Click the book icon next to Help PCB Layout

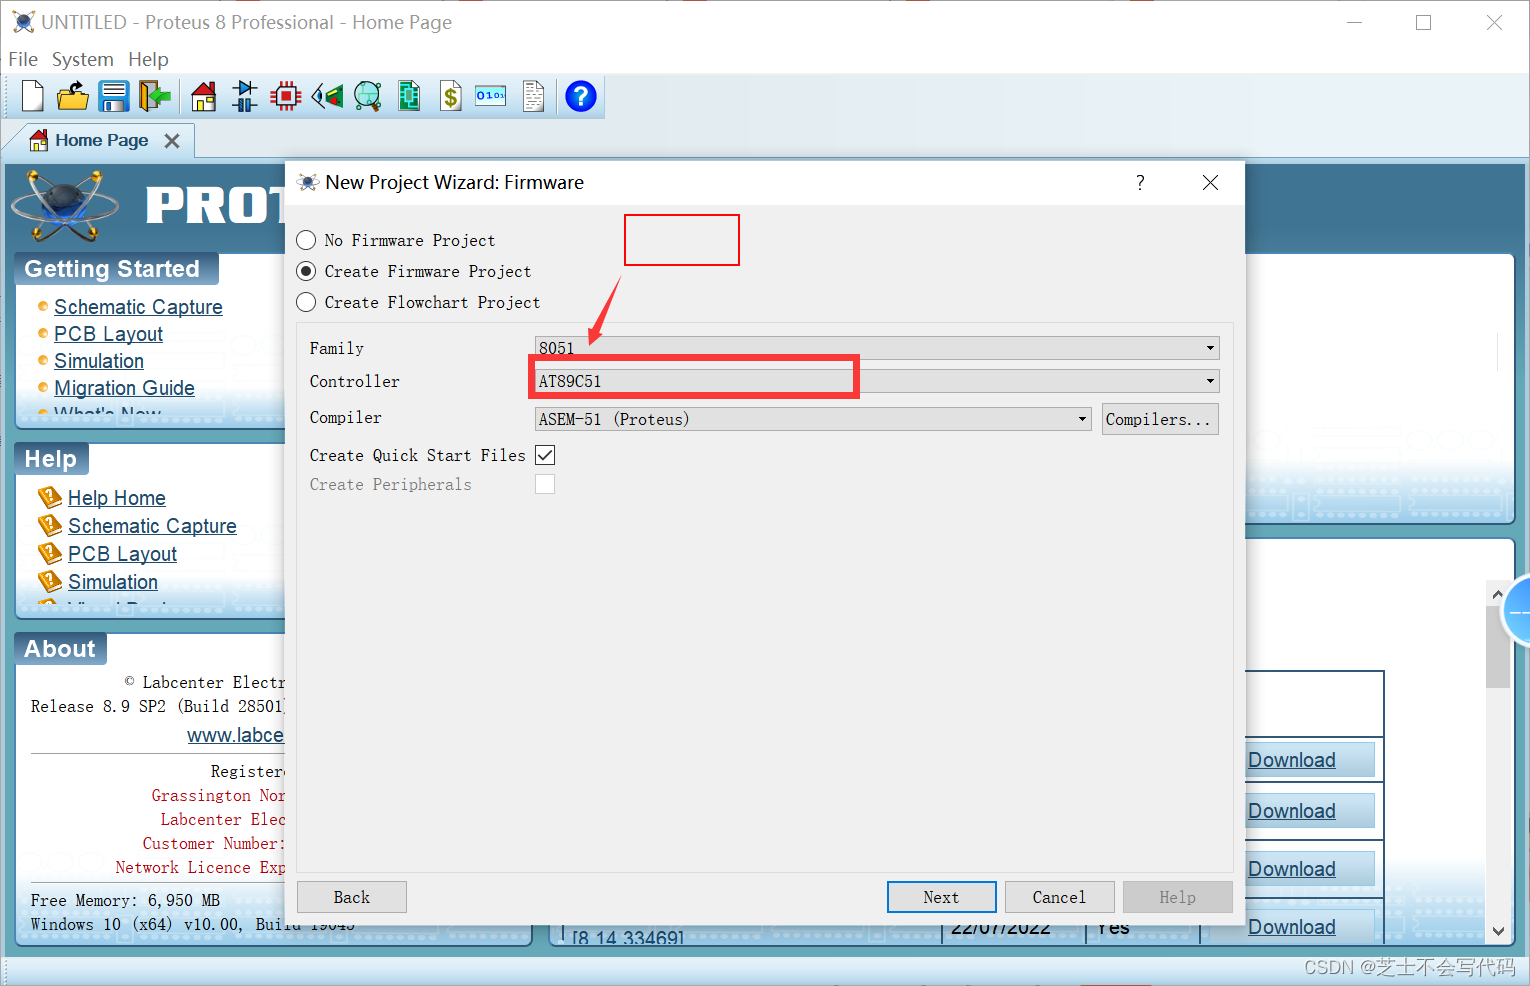pos(50,553)
